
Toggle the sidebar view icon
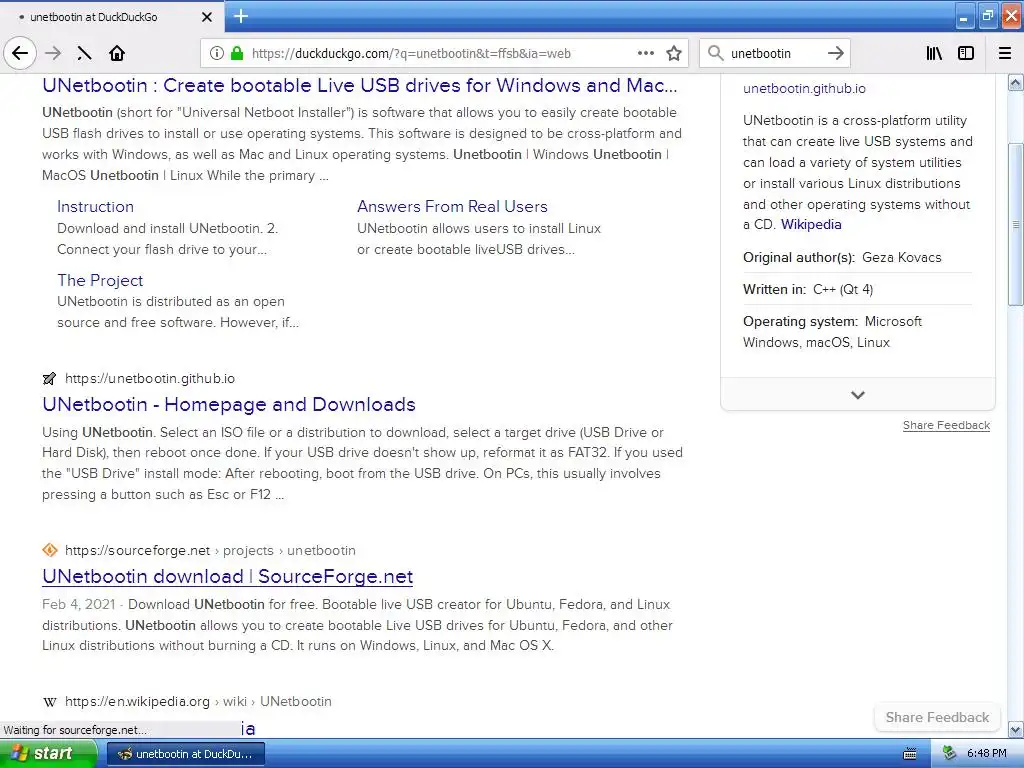[x=966, y=53]
